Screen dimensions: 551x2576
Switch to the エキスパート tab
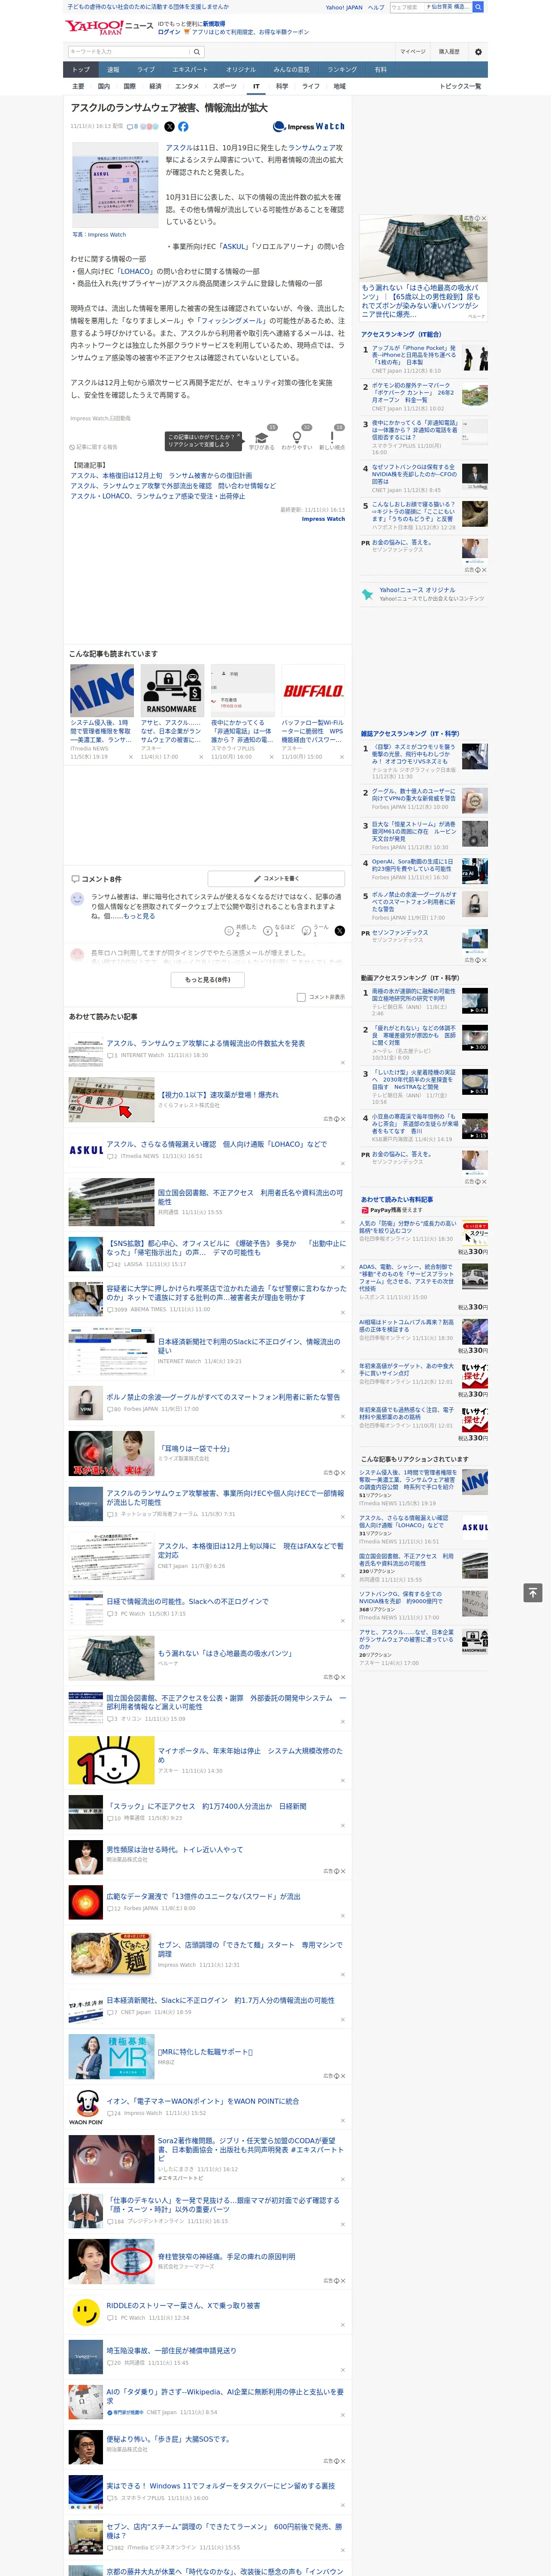coord(190,70)
